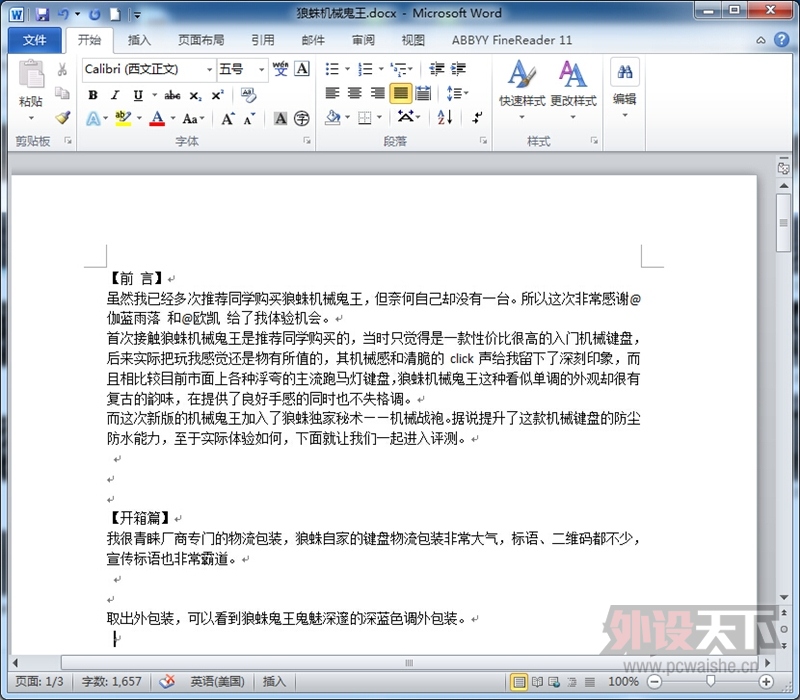
Task: Click the Superscript x² icon
Action: (x=217, y=95)
